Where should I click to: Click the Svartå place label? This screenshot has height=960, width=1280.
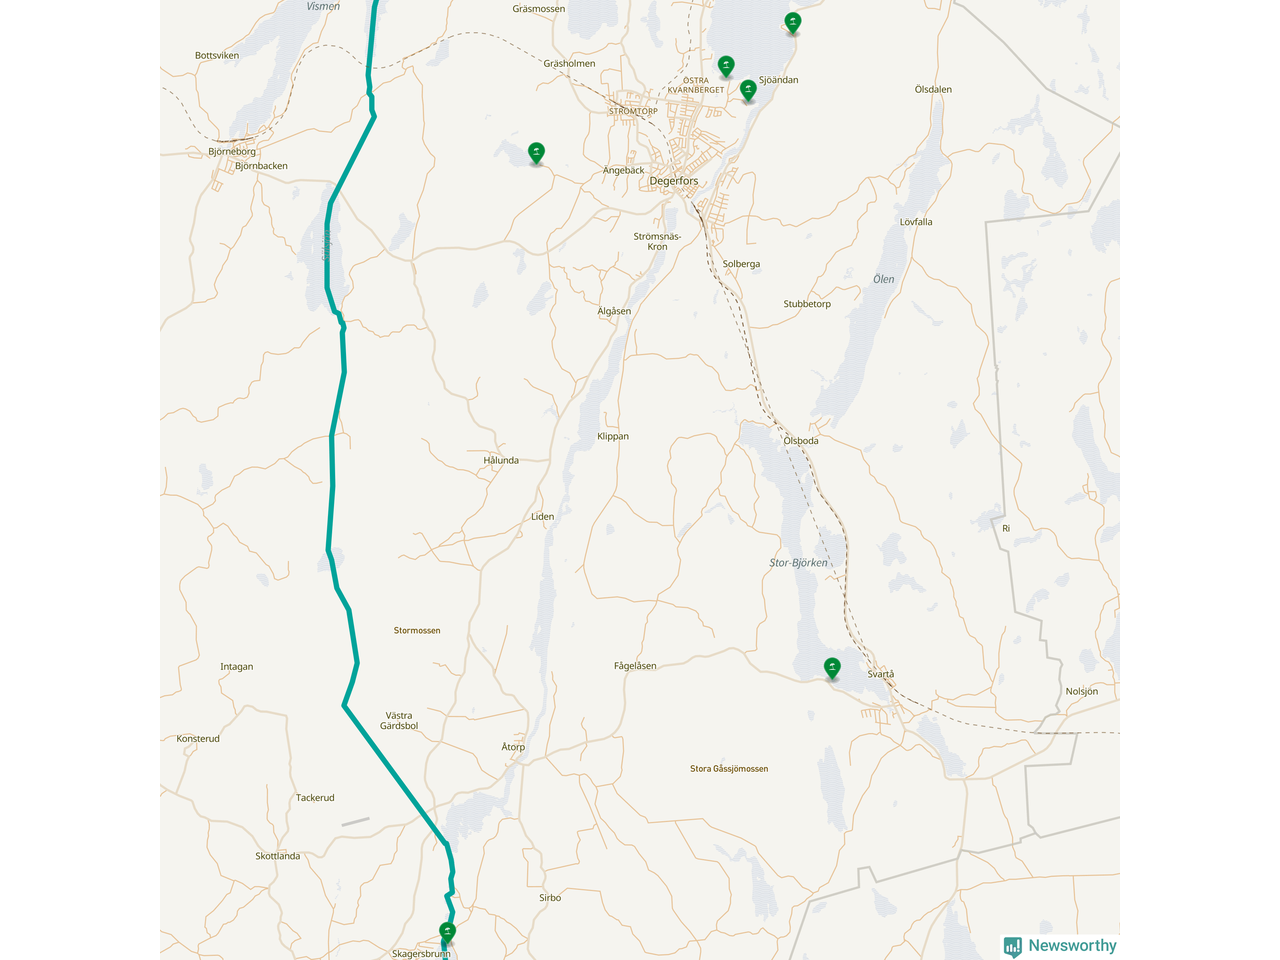pyautogui.click(x=881, y=674)
